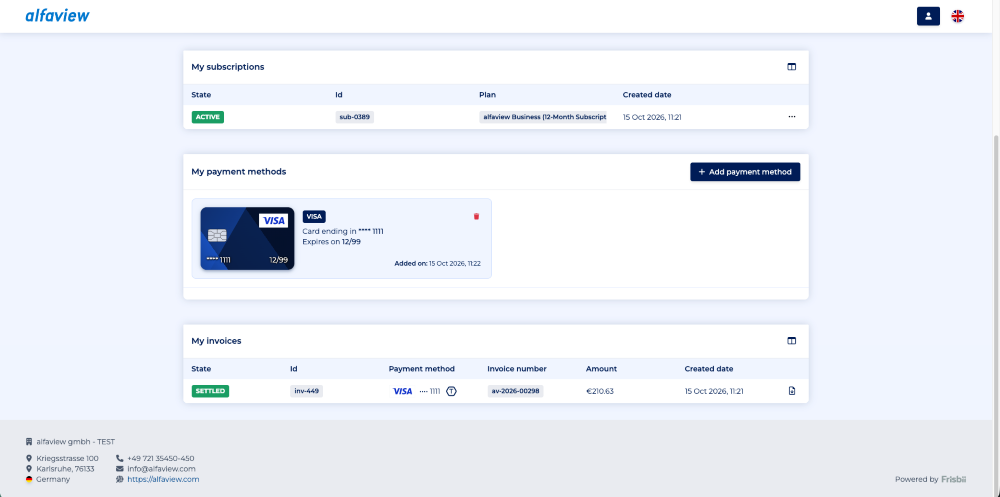Click the Visa logo in invoice row

pyautogui.click(x=402, y=391)
